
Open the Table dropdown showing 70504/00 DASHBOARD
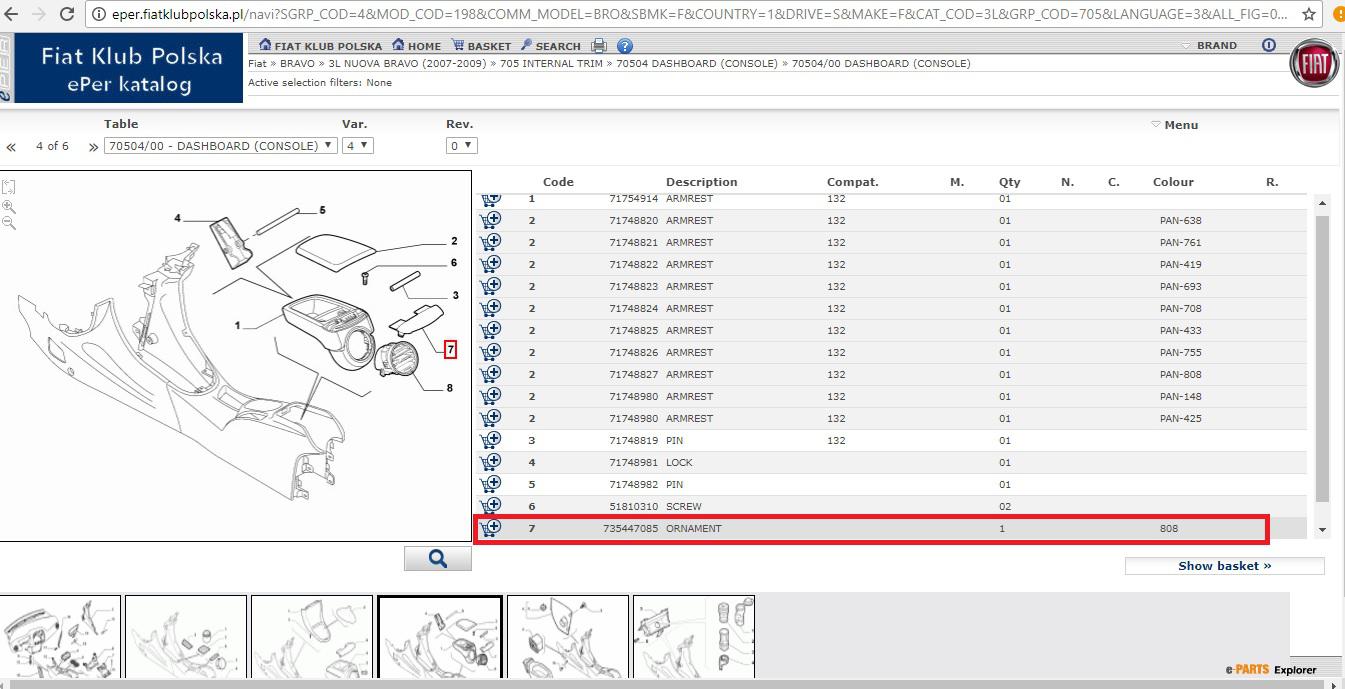pos(220,145)
